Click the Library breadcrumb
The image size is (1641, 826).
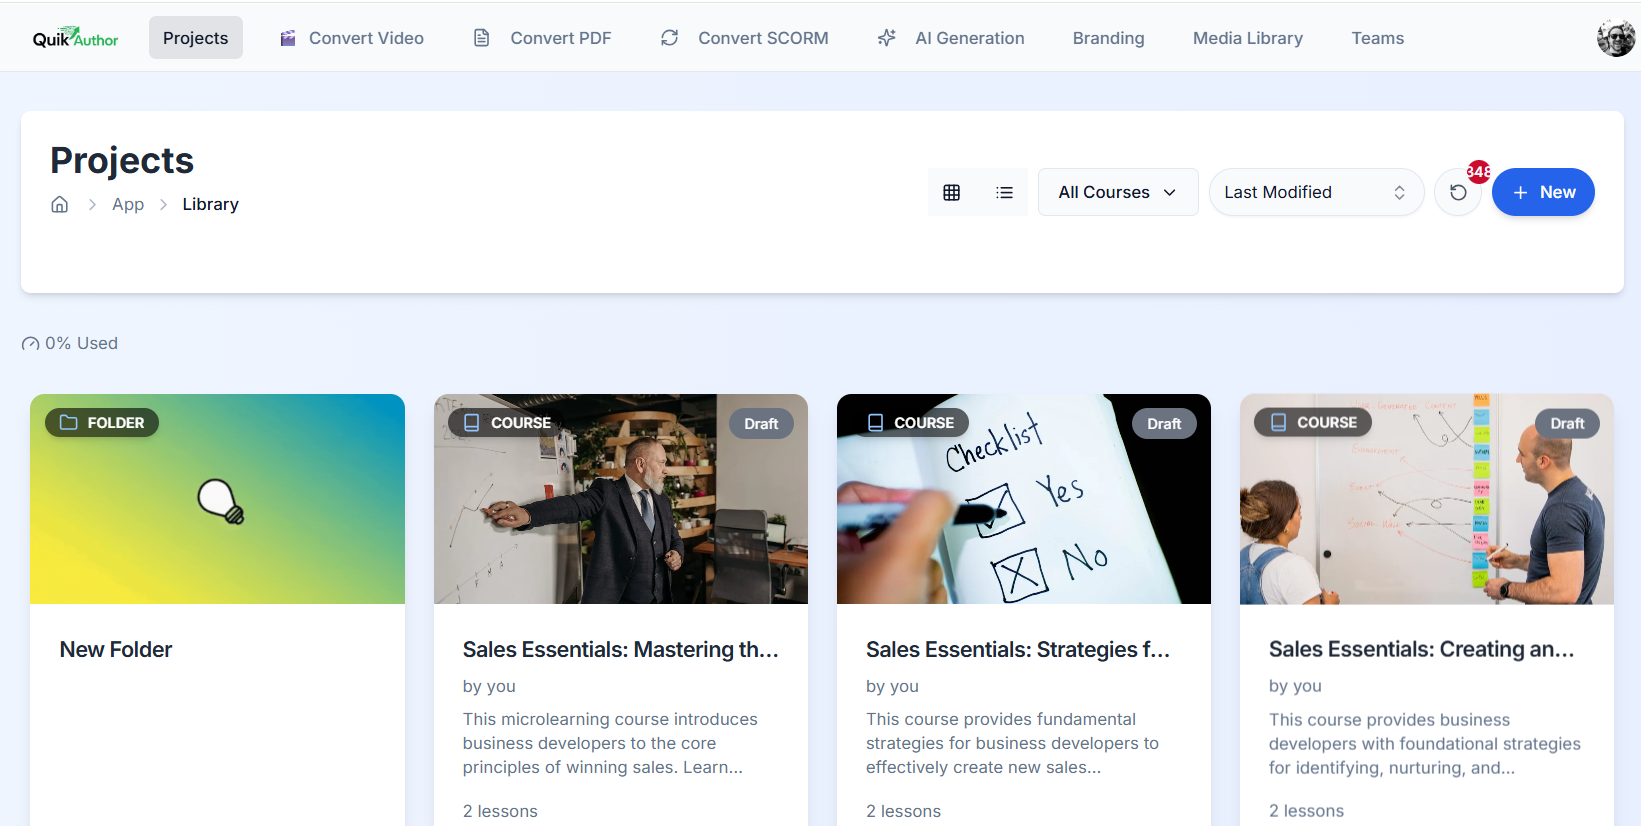tap(210, 204)
